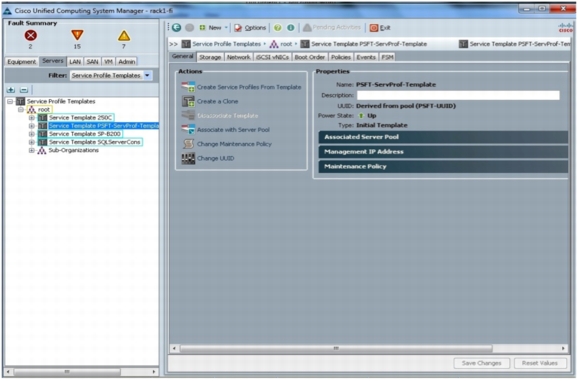Open the iSCSI vNICs tab
Screen dimensions: 578x381
[272, 57]
